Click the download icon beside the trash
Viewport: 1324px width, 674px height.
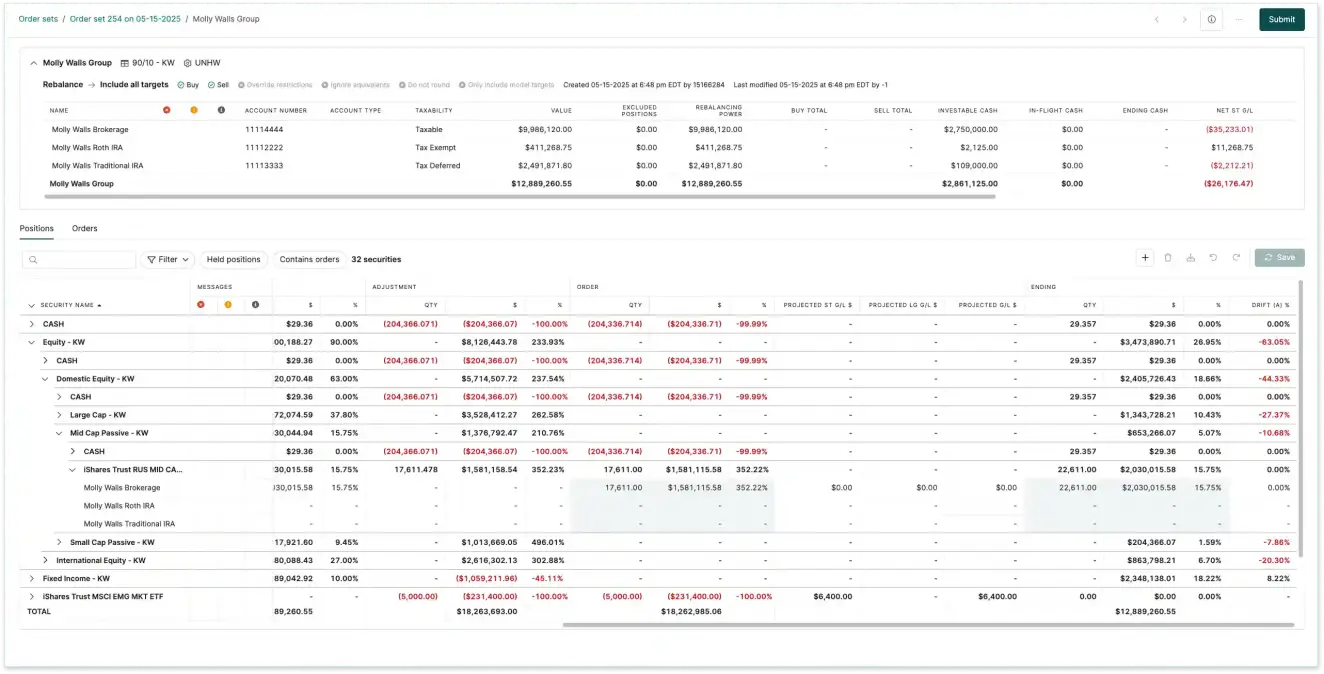coord(1190,258)
